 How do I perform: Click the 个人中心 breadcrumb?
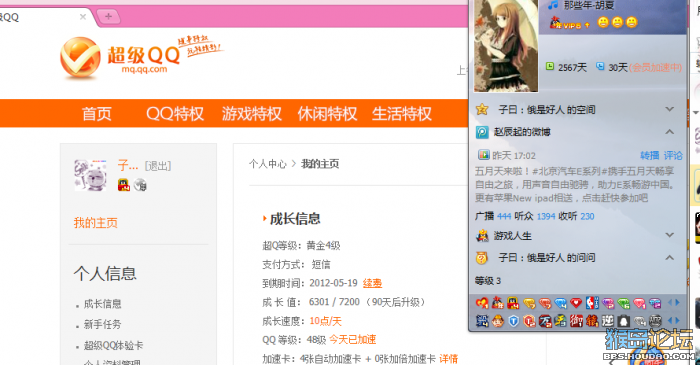(268, 164)
